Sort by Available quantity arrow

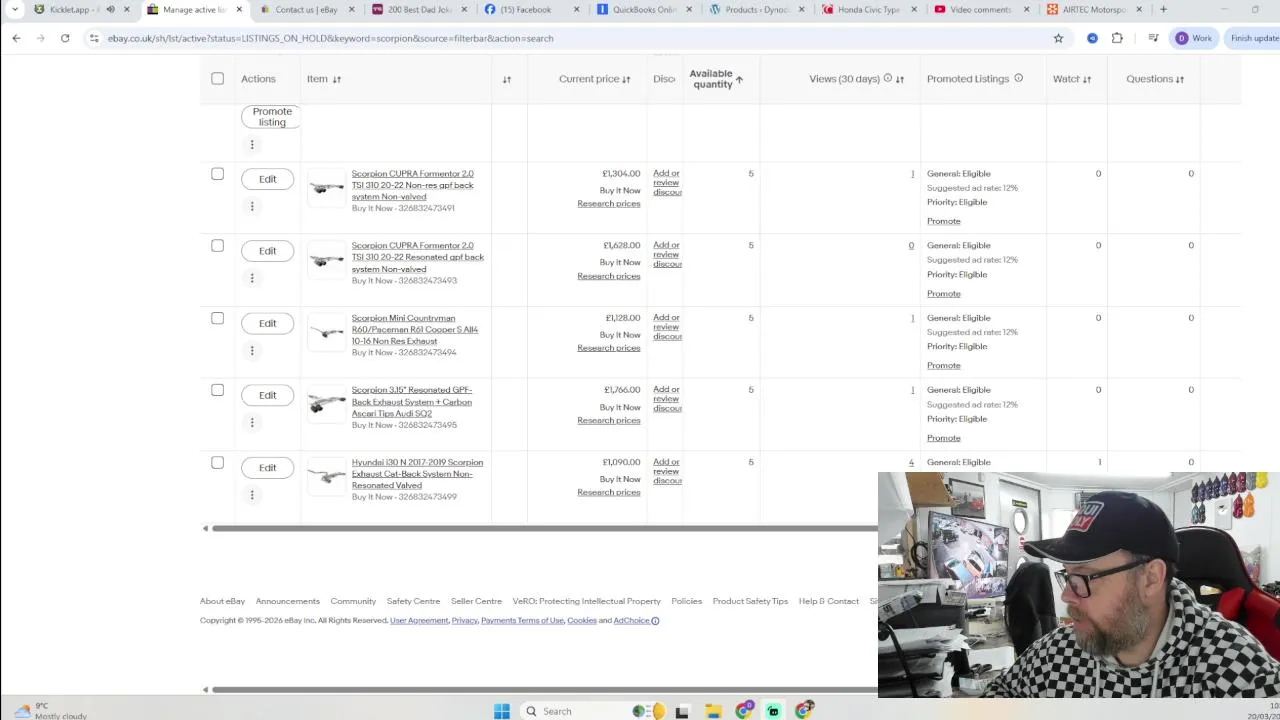coord(739,79)
